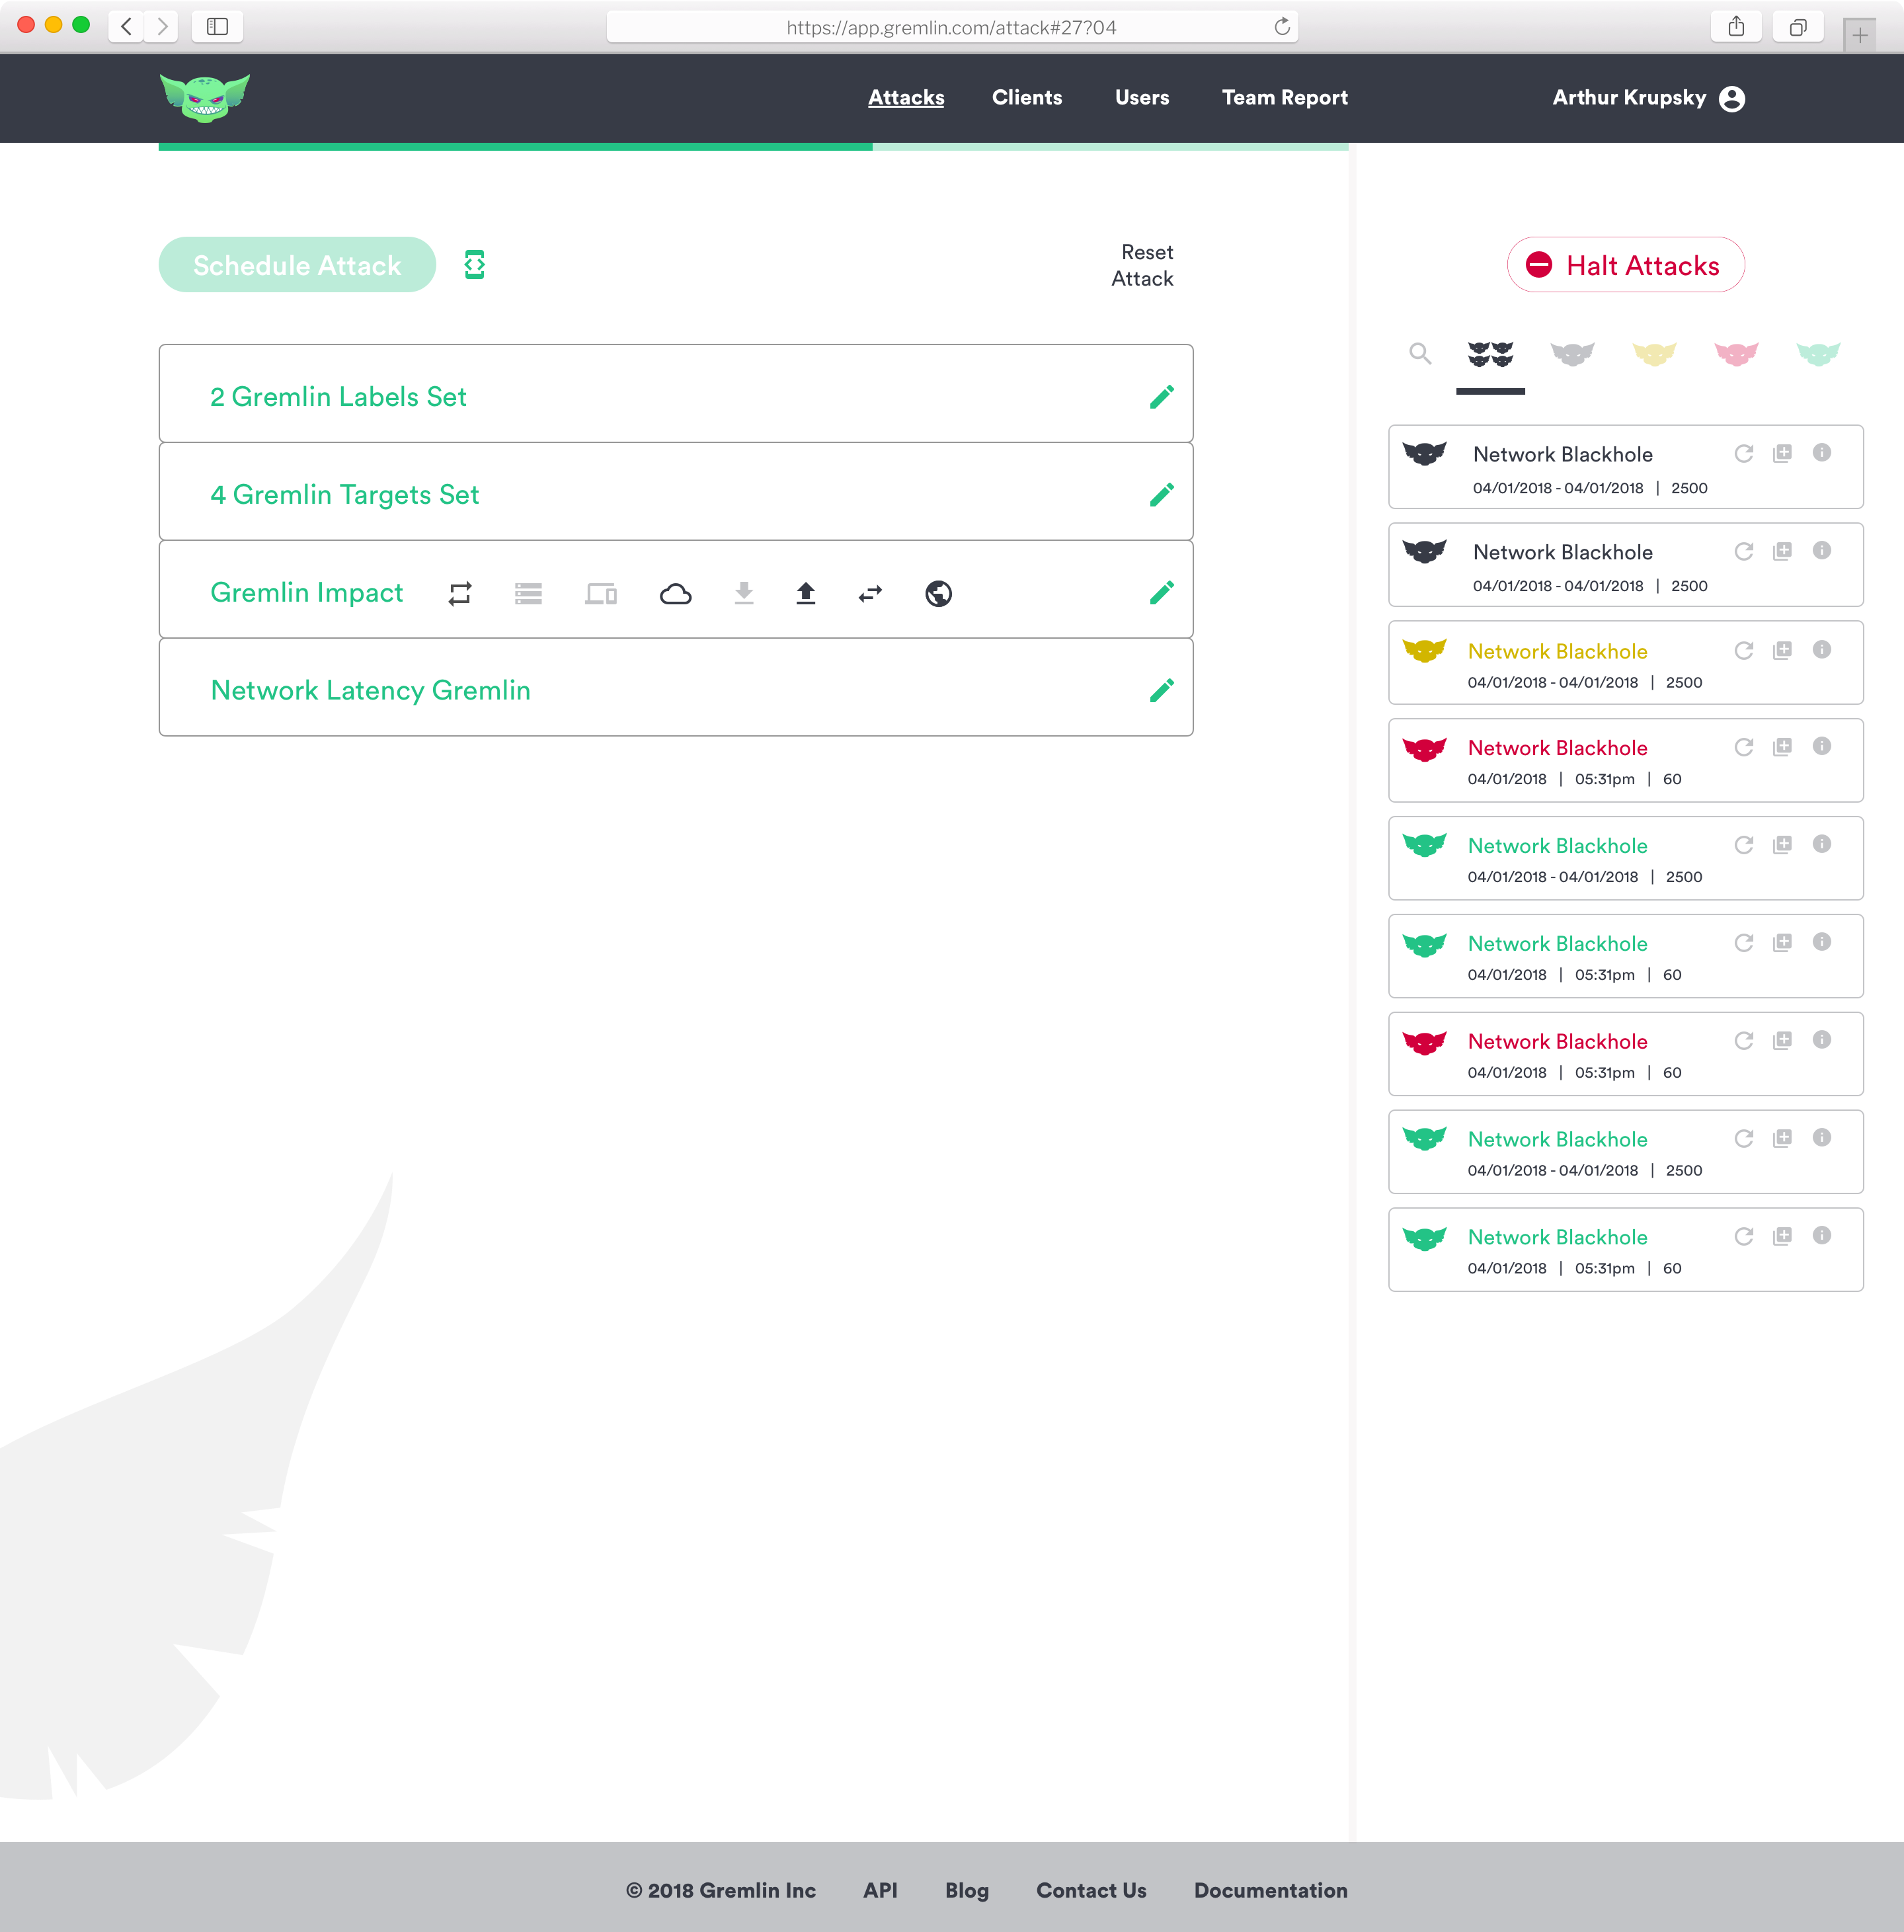Open Team Report in the top nav
Viewport: 1904px width, 1932px height.
point(1285,98)
